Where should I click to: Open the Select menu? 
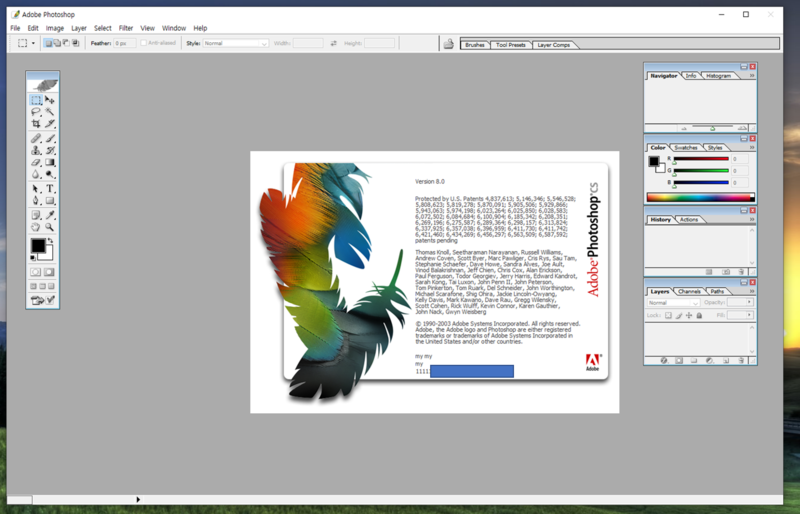[x=103, y=28]
